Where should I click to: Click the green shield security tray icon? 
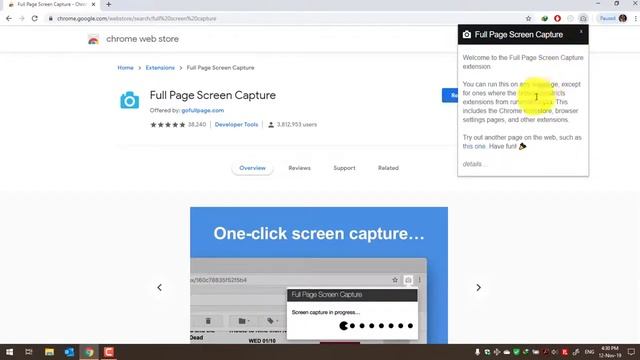tap(516, 352)
